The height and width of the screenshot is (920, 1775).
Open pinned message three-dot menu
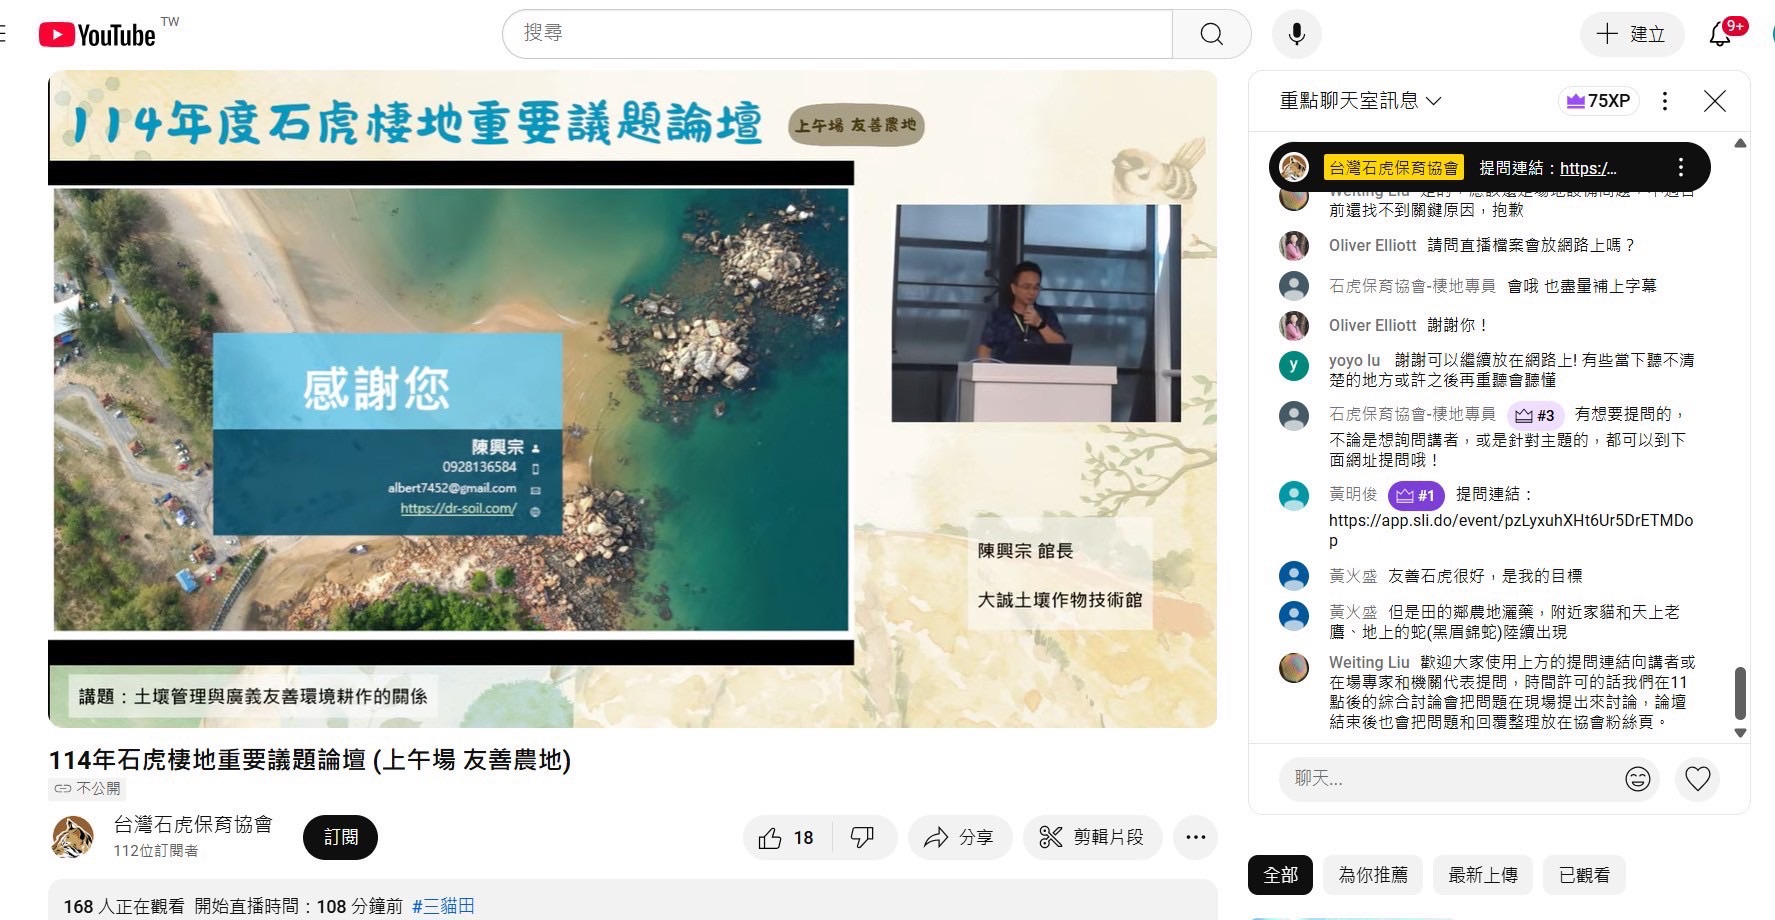[x=1681, y=167]
